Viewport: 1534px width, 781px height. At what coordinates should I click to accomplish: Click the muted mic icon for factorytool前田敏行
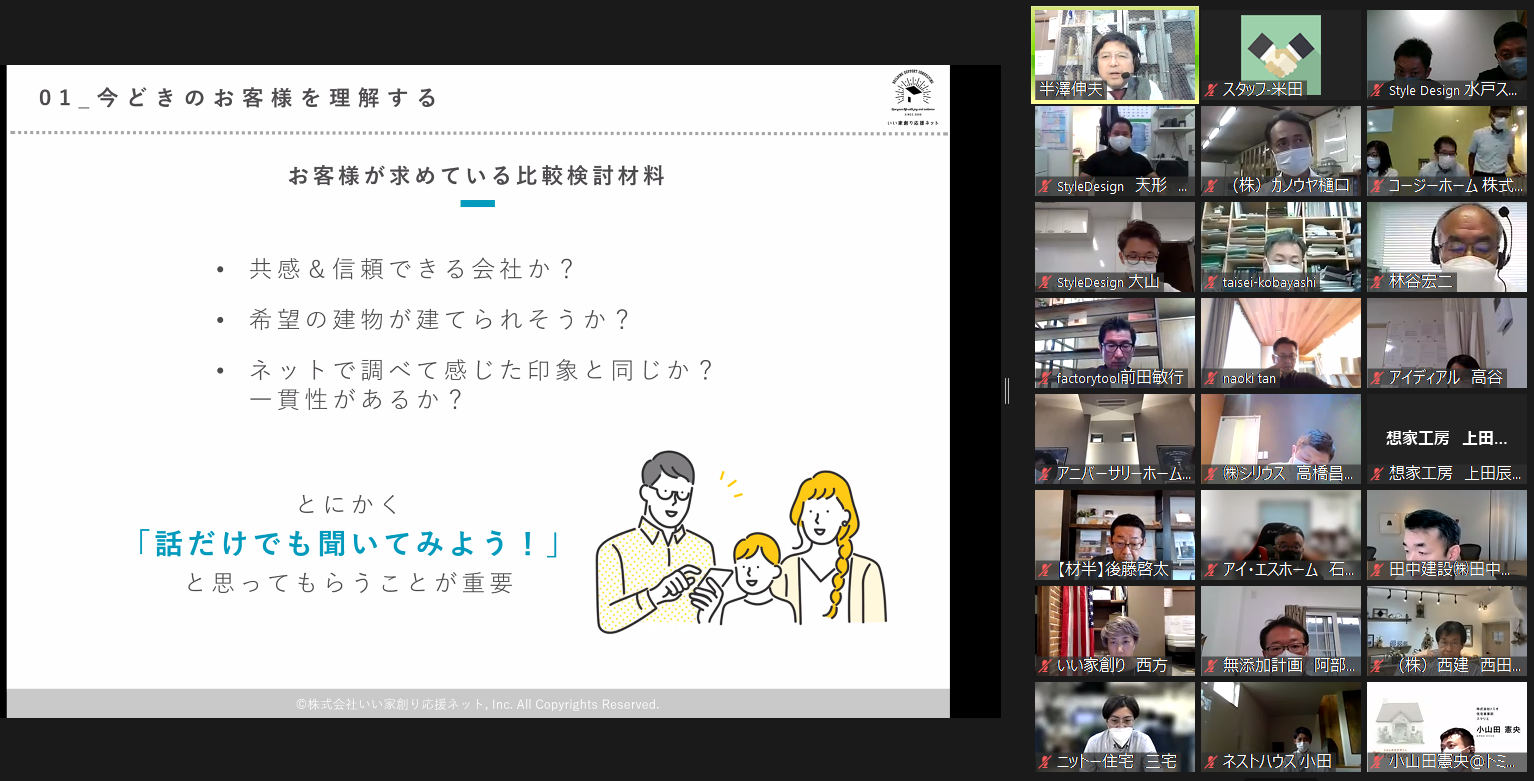point(1046,378)
